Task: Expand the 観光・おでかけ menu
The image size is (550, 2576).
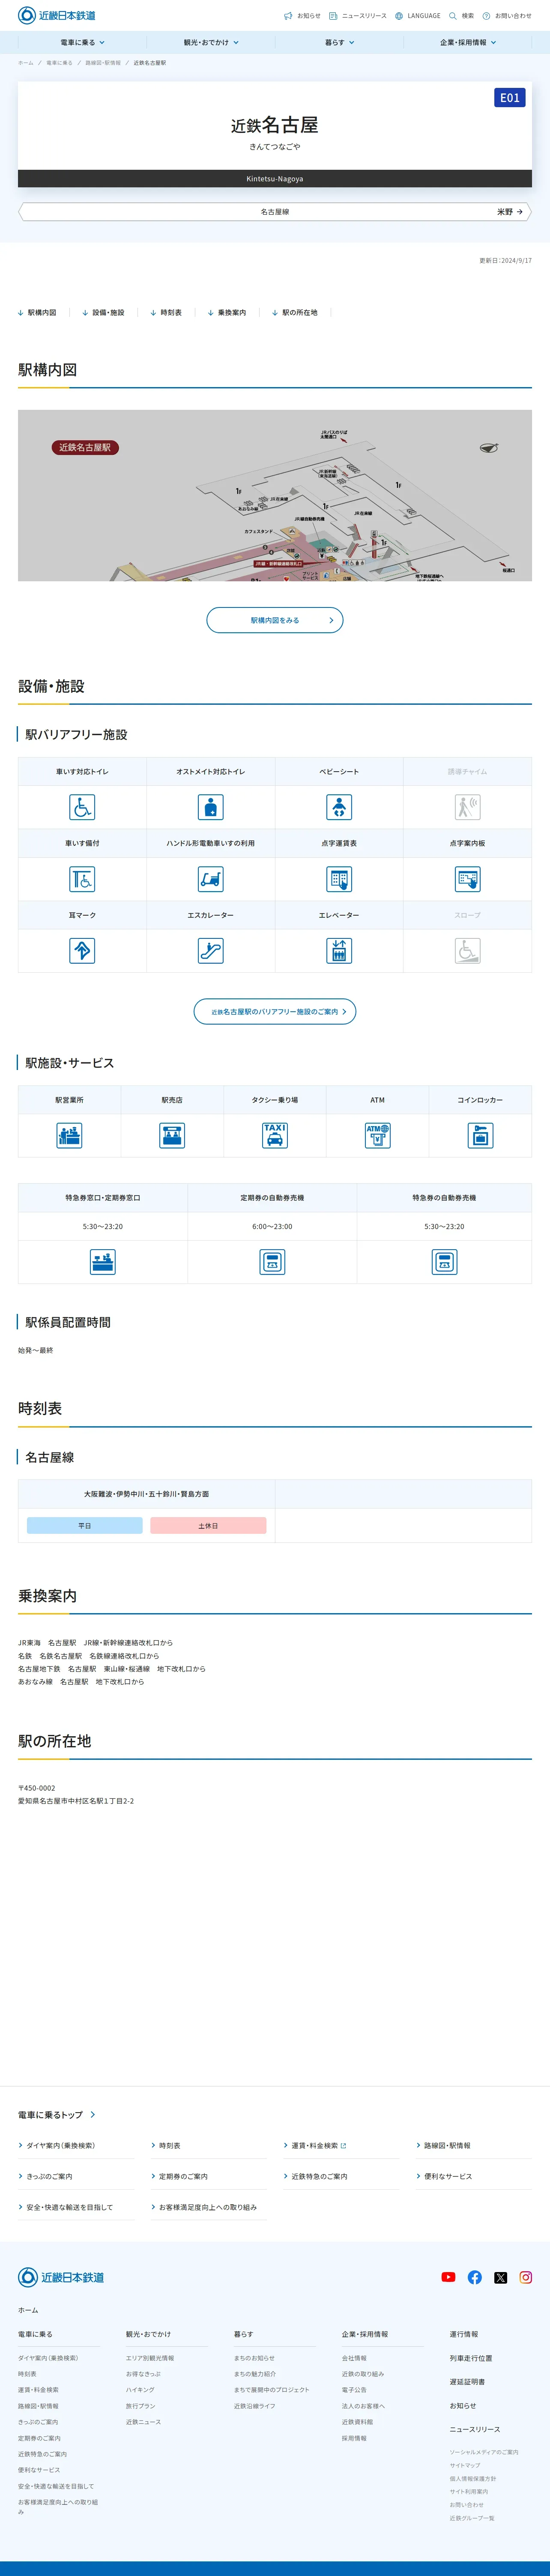Action: click(x=211, y=43)
